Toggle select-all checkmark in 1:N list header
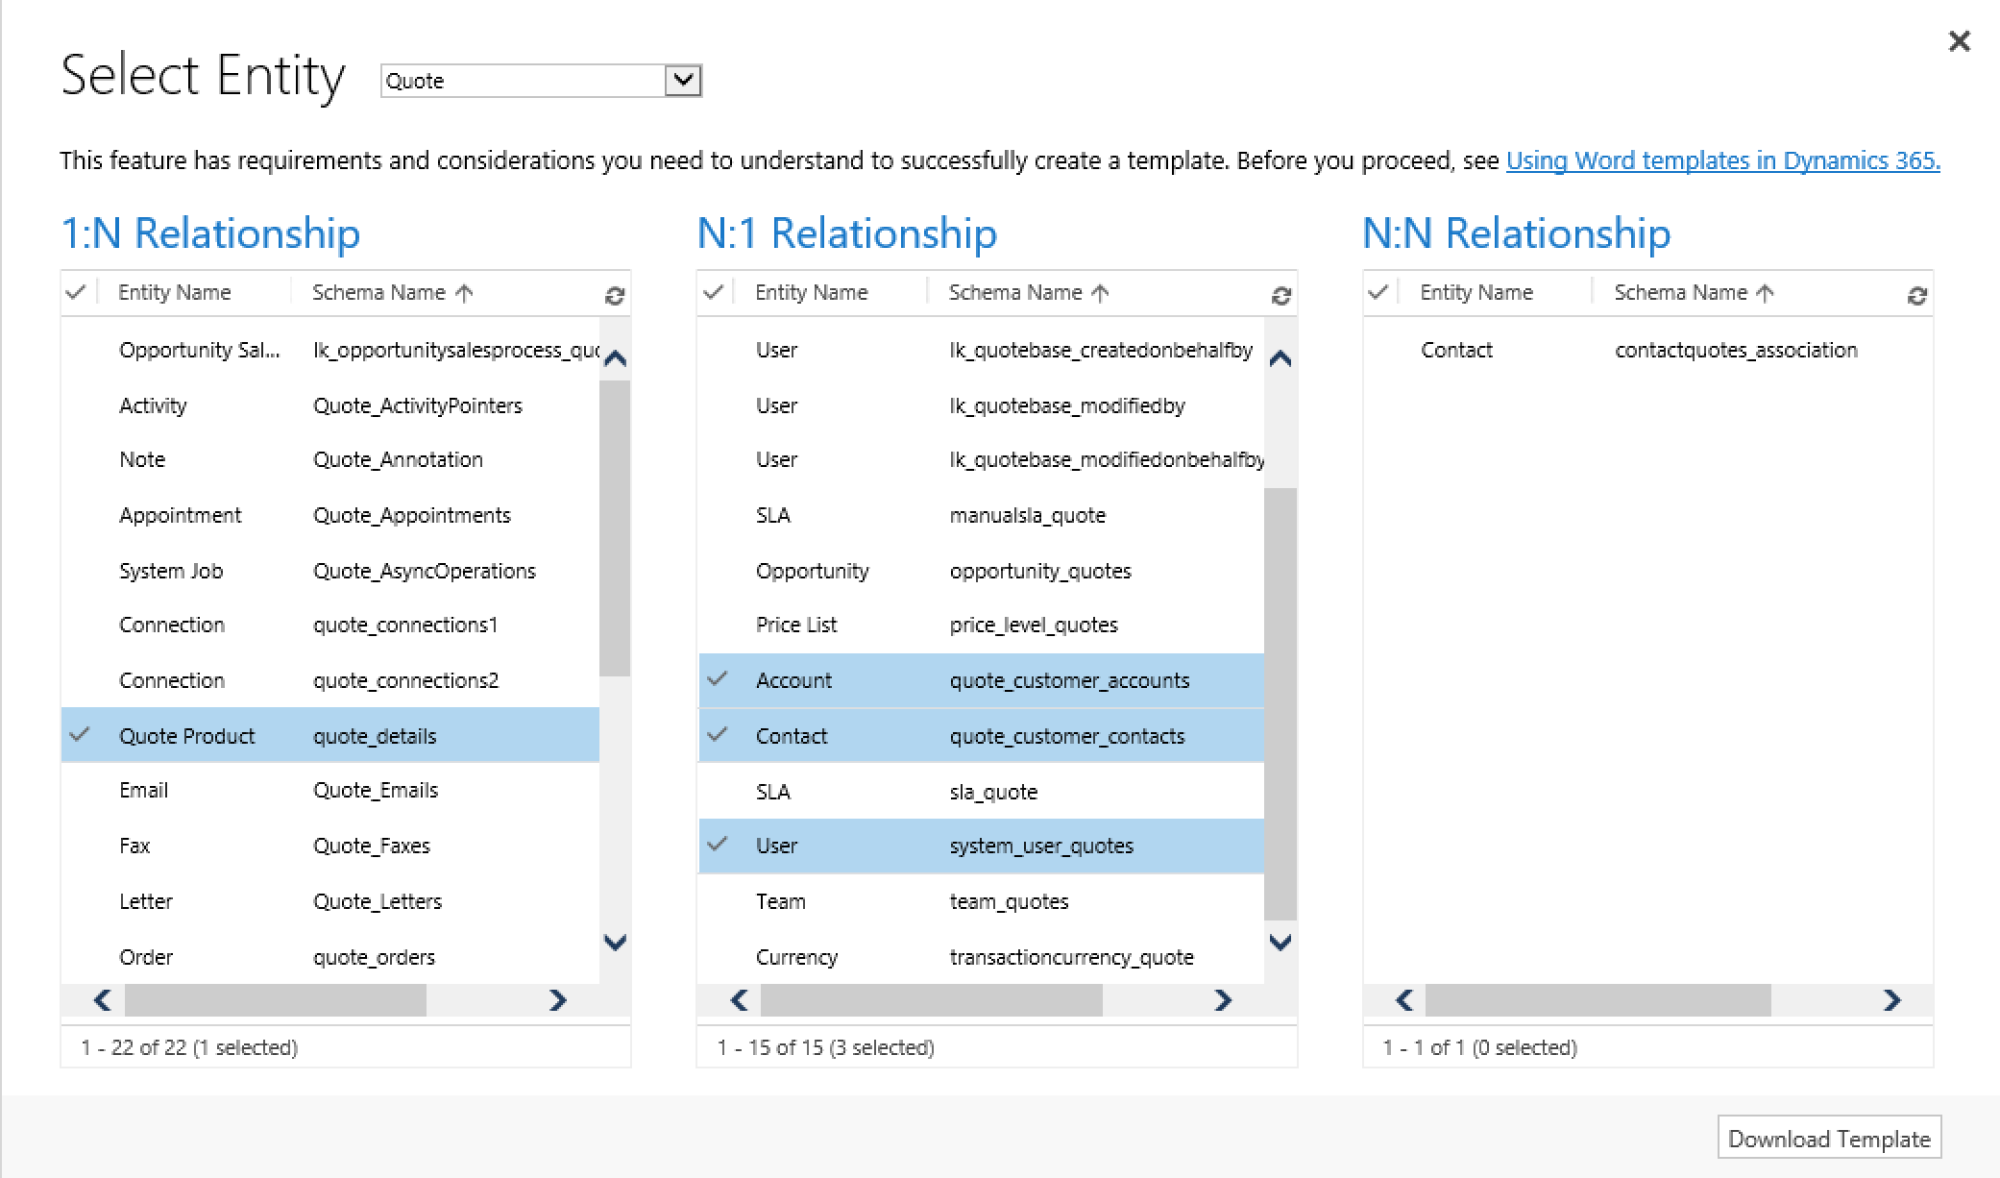Screen dimensions: 2000x1178 [76, 292]
